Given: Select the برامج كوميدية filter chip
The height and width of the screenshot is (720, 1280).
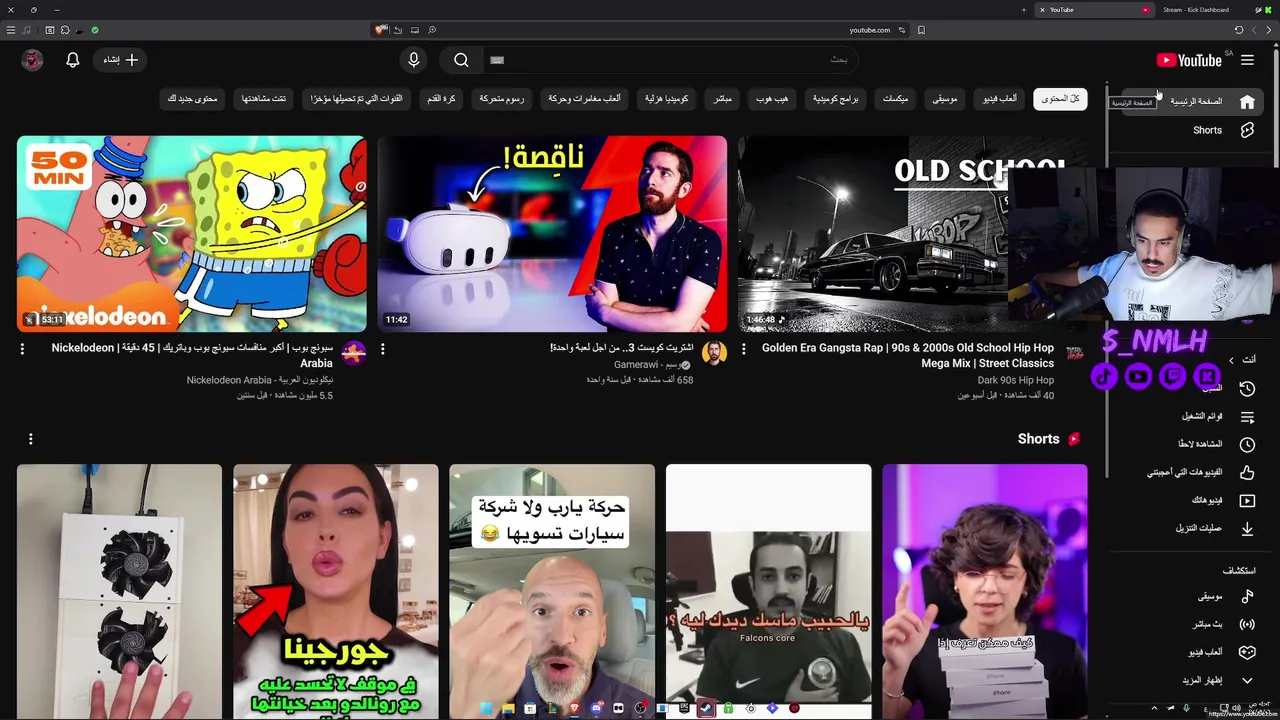Looking at the screenshot, I should 835,99.
